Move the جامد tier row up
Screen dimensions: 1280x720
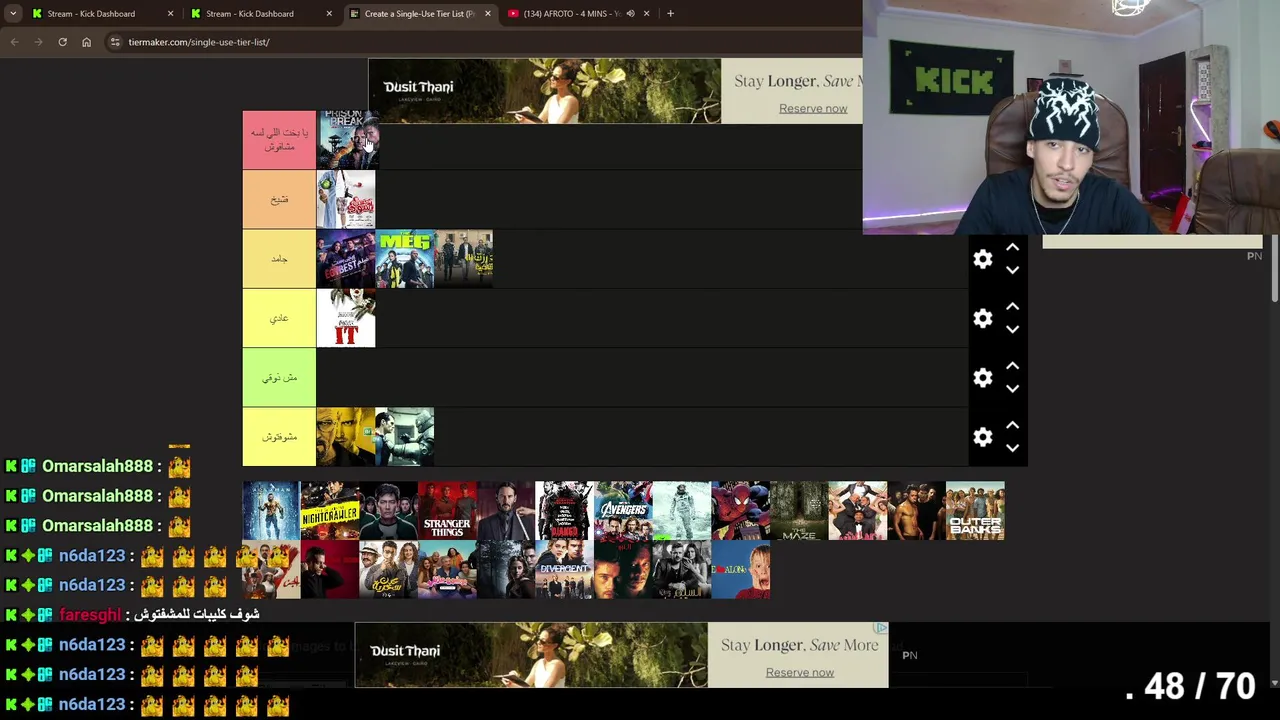click(x=1012, y=247)
